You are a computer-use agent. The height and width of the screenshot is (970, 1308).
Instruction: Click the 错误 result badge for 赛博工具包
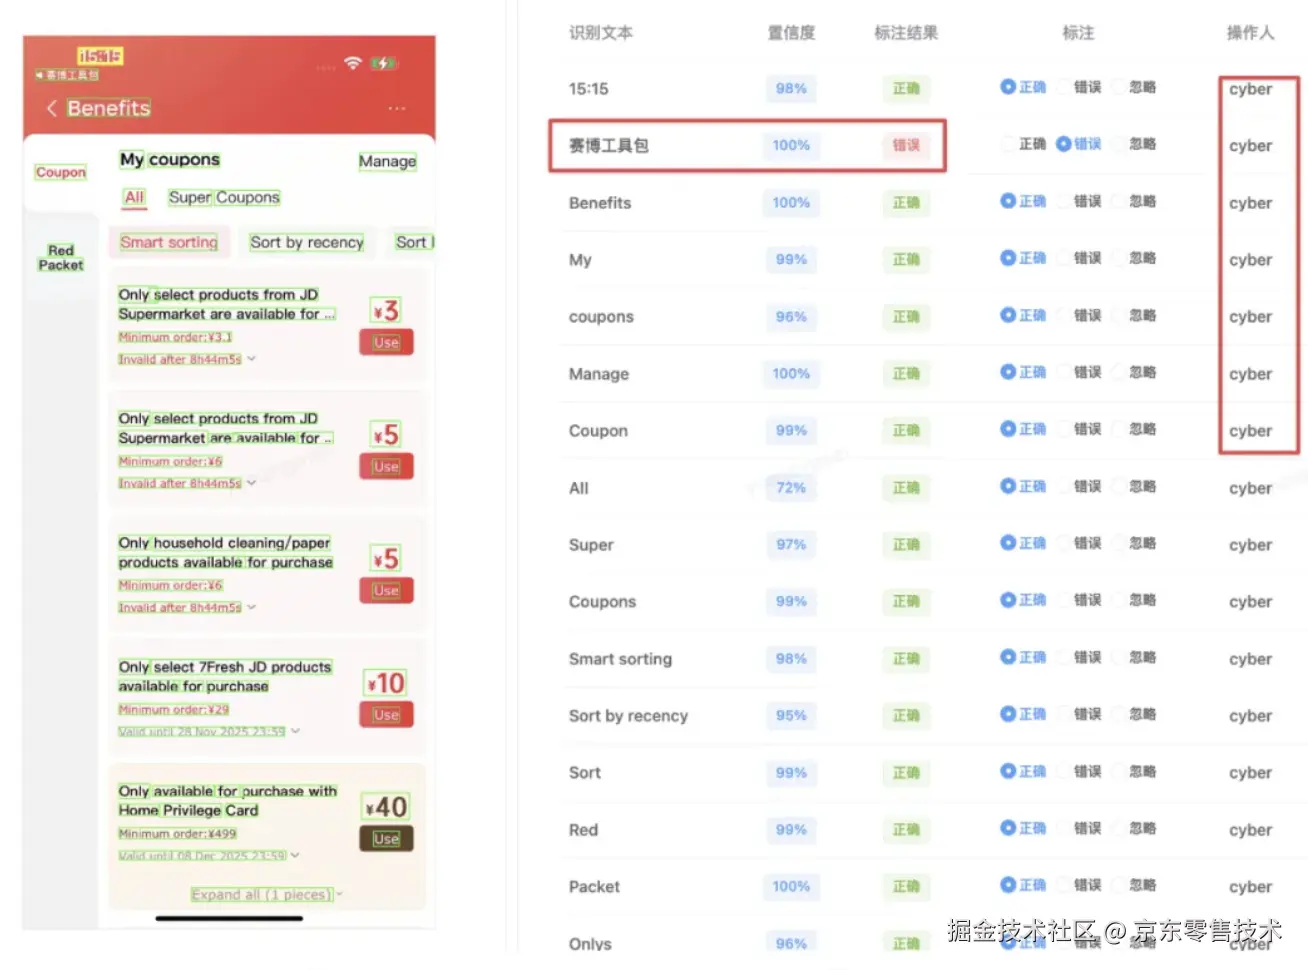pyautogui.click(x=906, y=145)
